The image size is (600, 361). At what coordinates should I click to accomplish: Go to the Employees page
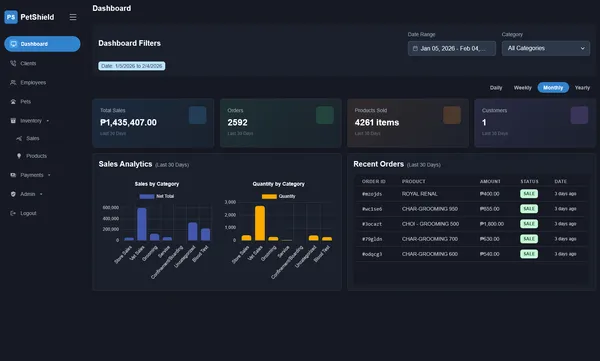(x=33, y=82)
